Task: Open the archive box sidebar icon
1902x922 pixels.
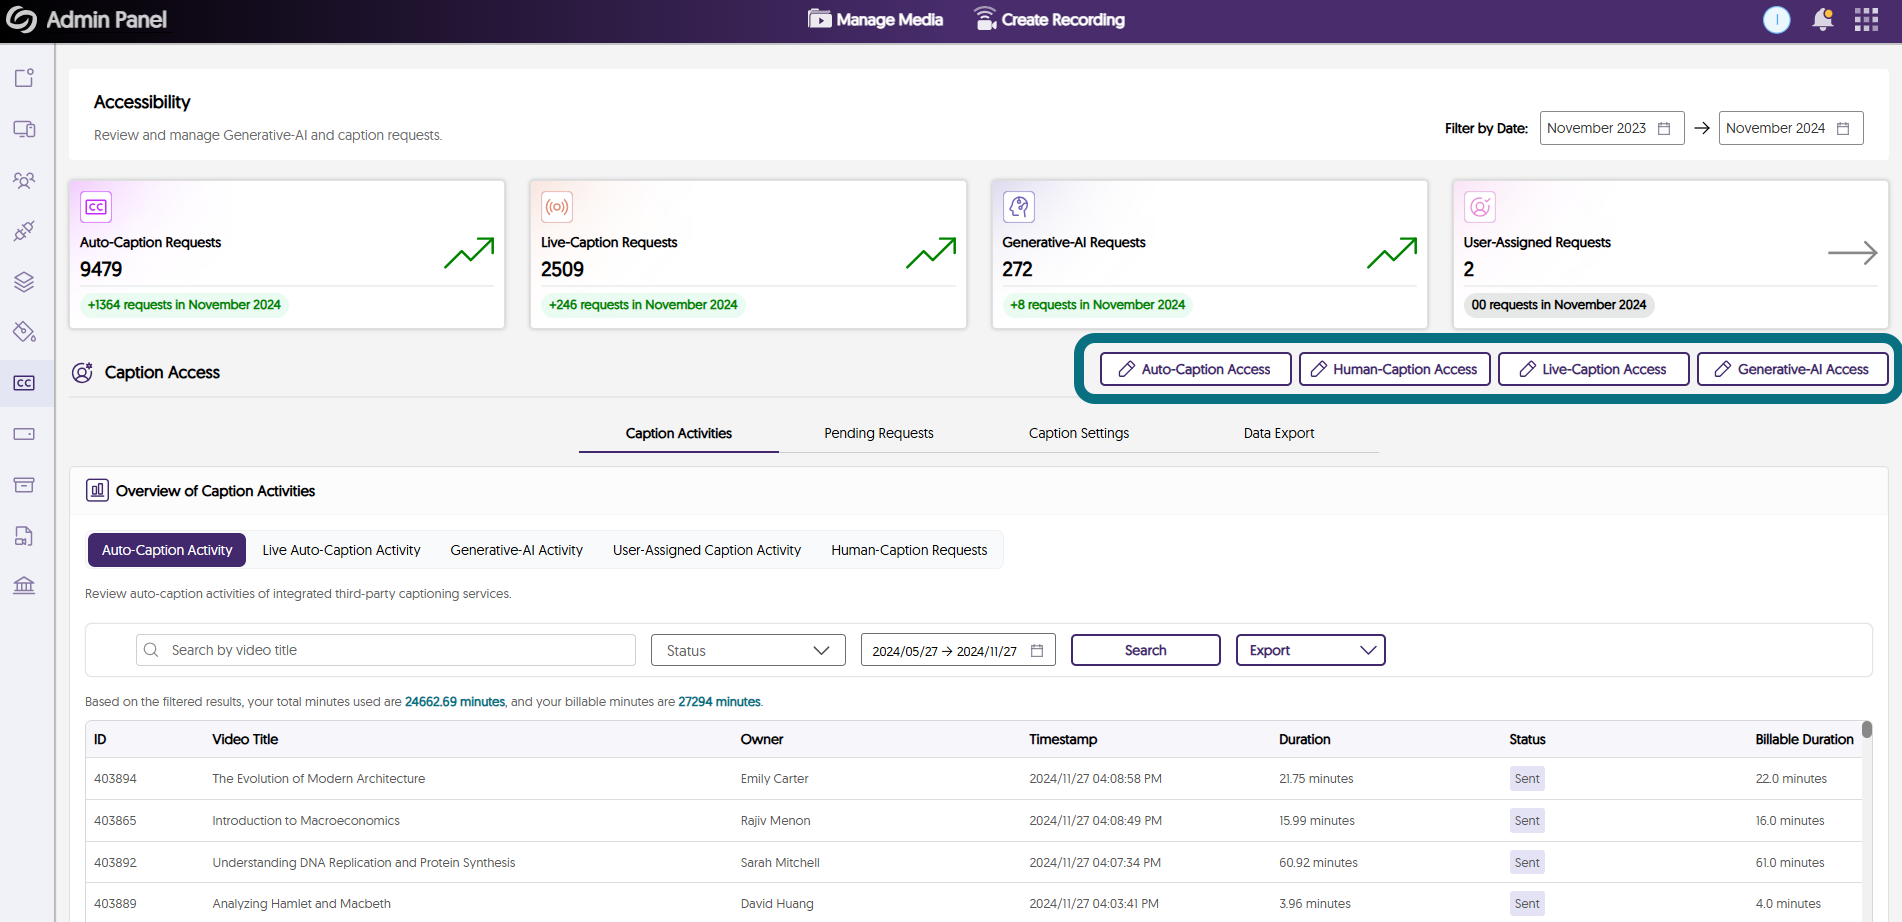Action: 24,485
